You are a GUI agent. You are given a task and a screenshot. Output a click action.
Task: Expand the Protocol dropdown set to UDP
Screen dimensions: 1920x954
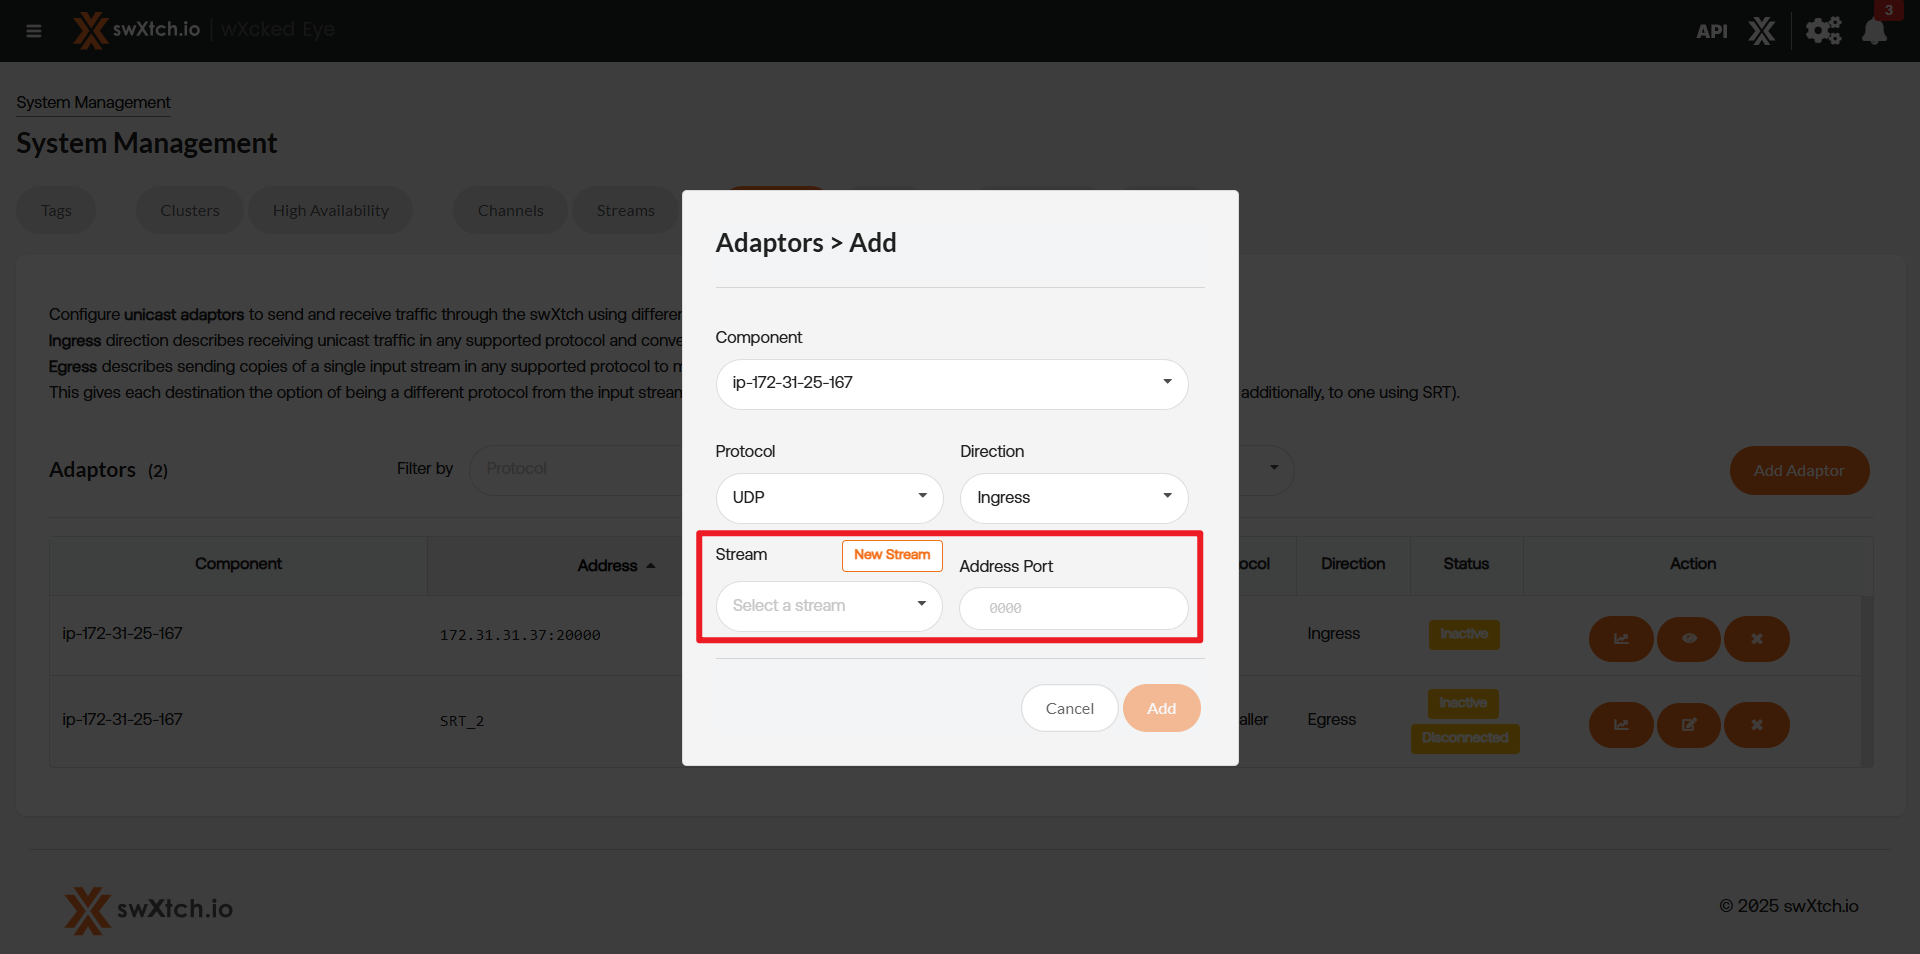829,498
